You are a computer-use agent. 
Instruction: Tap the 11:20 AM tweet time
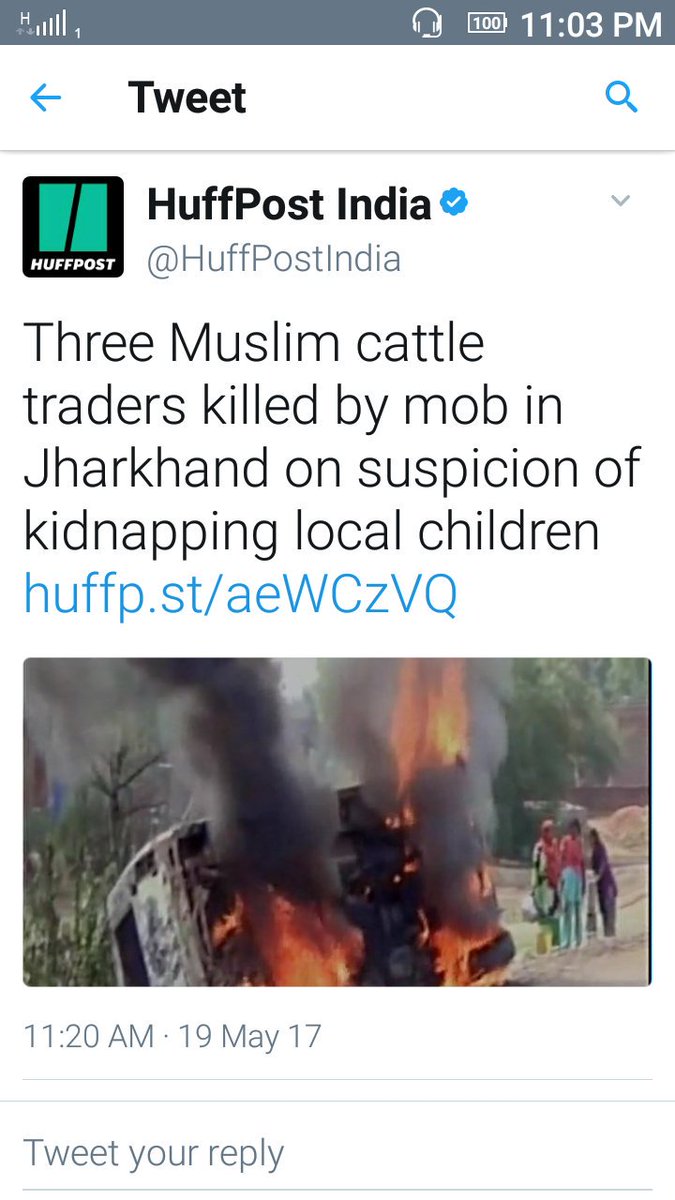(89, 1035)
